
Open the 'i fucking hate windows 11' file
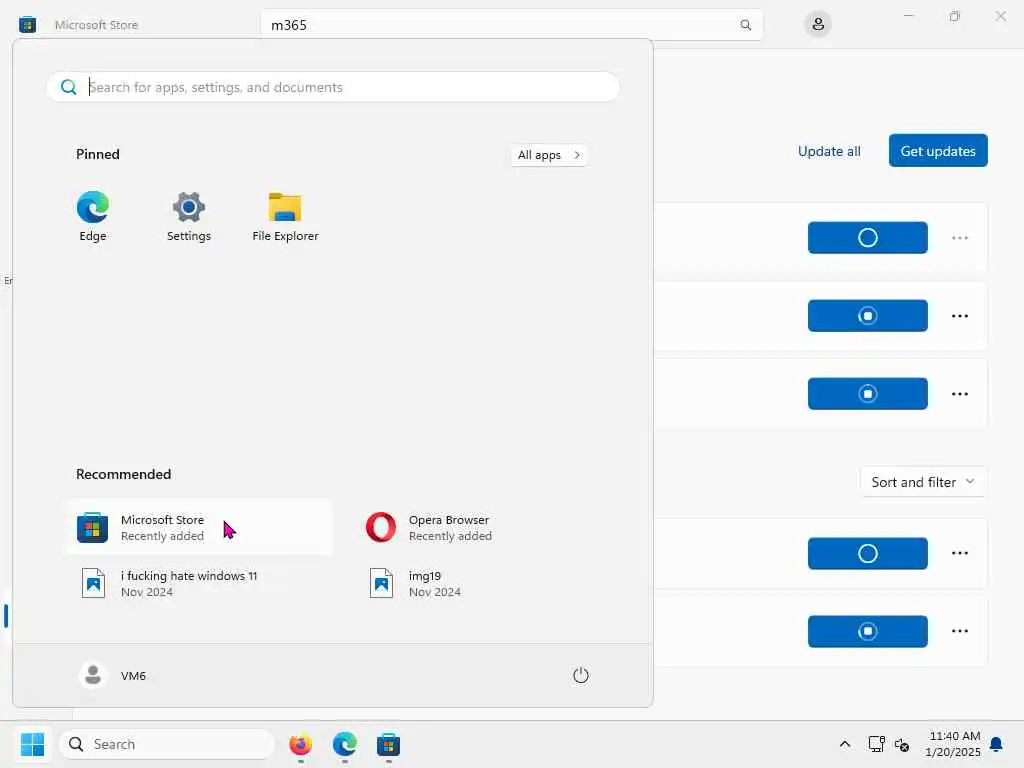[200, 583]
